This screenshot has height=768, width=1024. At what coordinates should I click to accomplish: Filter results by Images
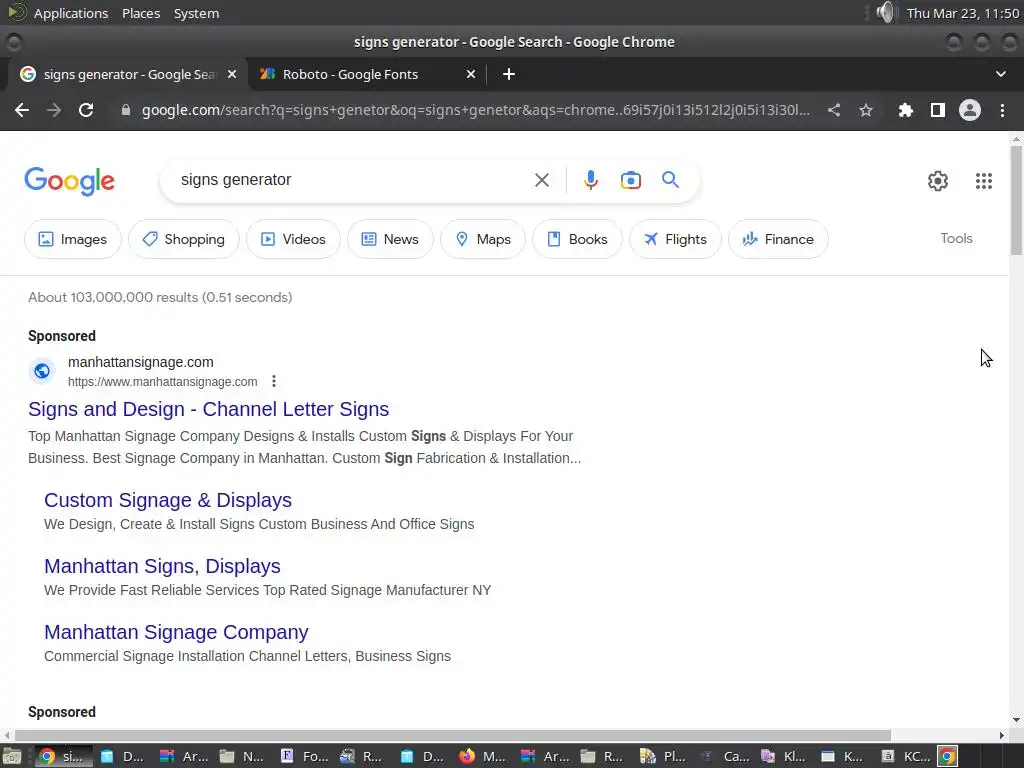(x=72, y=239)
